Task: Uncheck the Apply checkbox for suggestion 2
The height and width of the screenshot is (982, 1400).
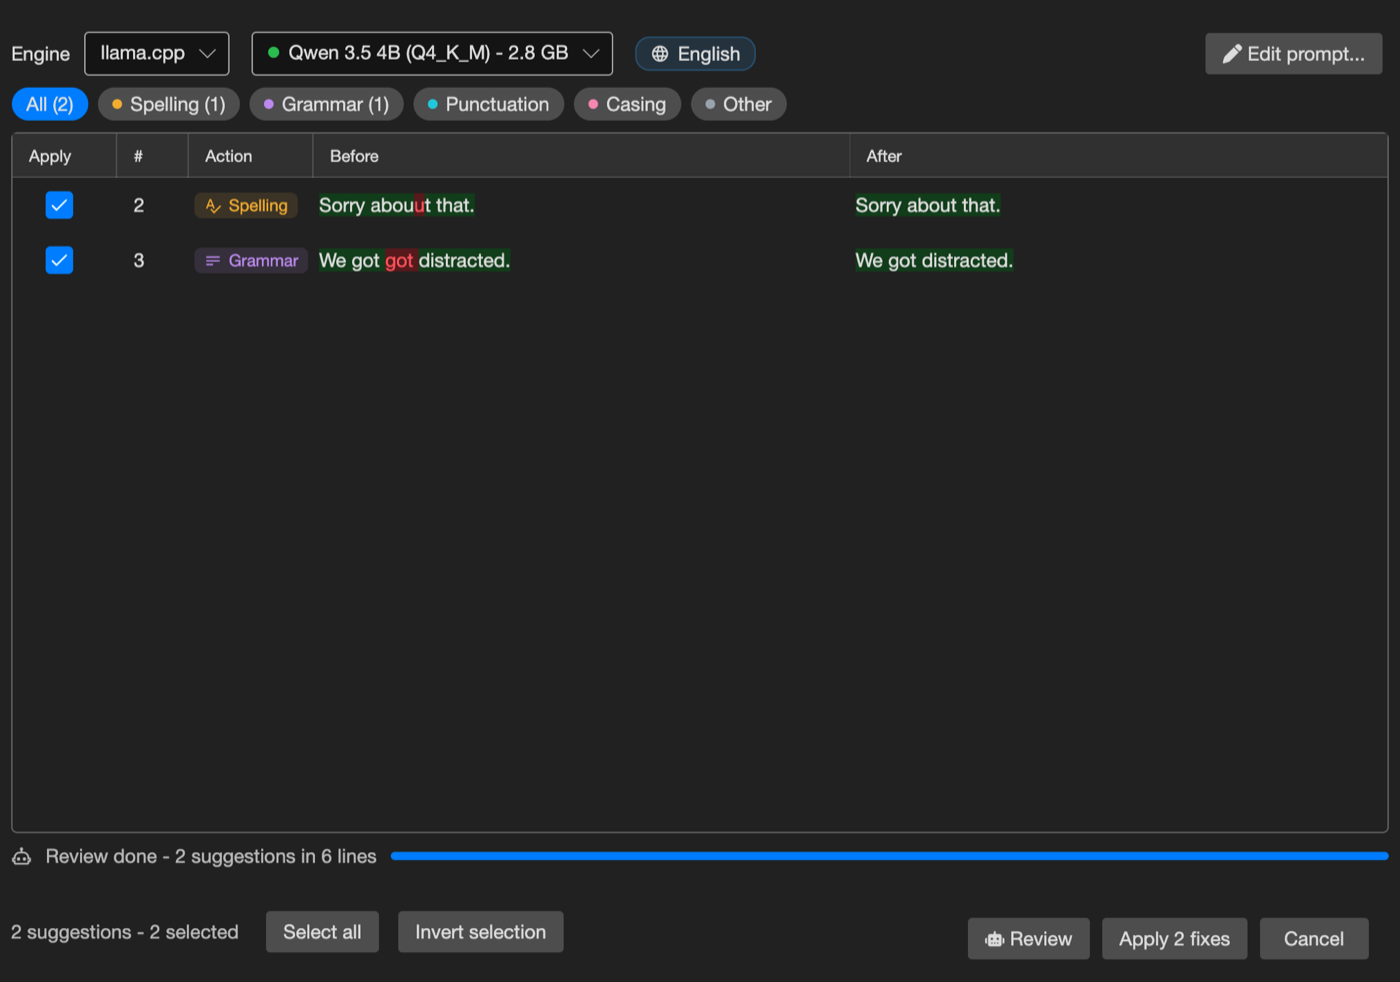Action: pos(59,205)
